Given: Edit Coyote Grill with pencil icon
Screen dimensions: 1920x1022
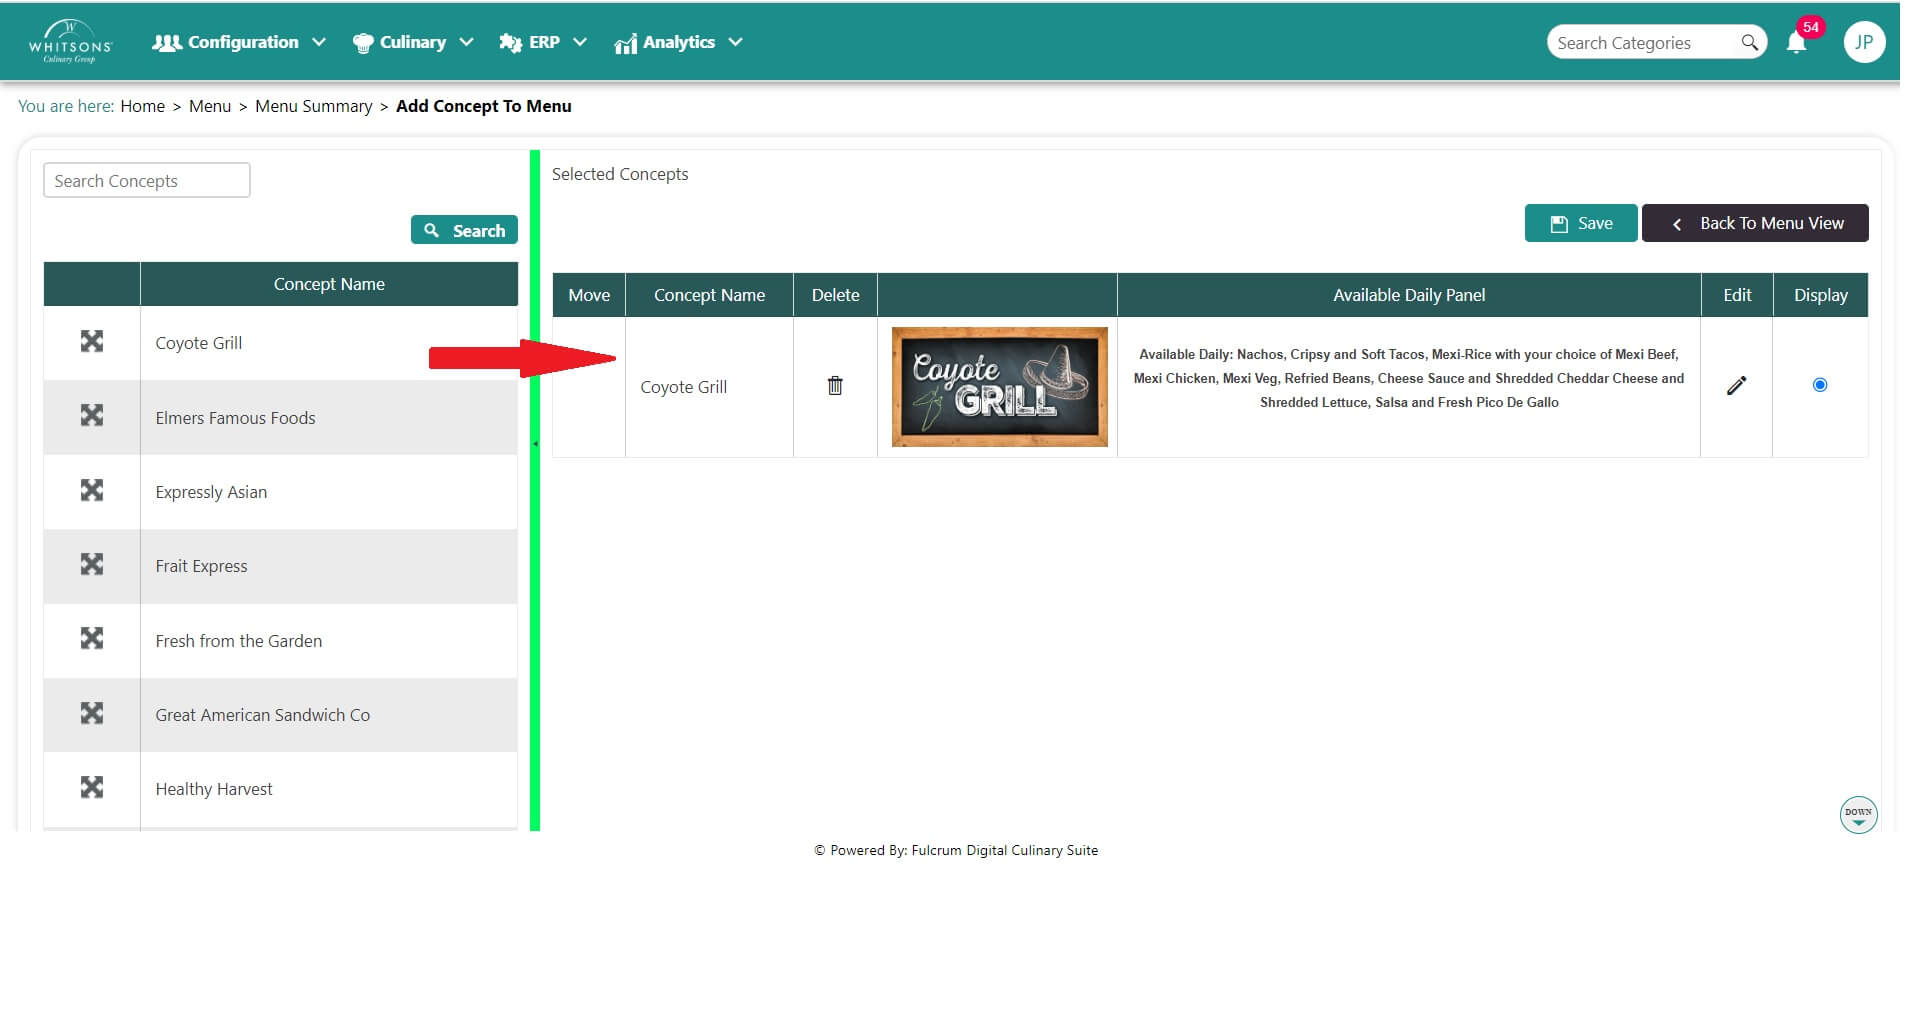Looking at the screenshot, I should click(1736, 385).
